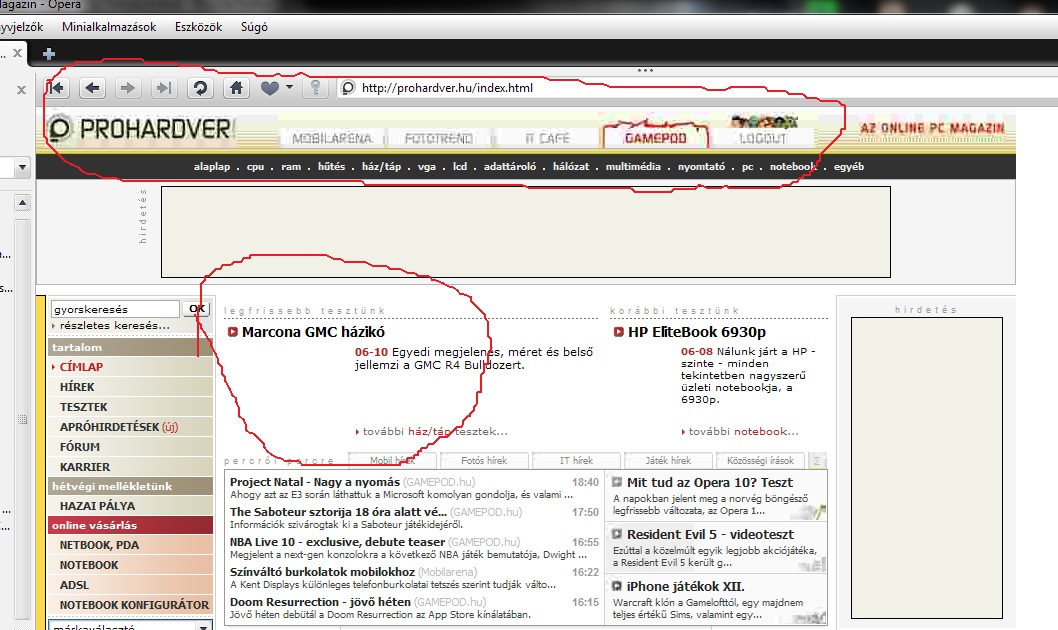The height and width of the screenshot is (630, 1058).
Task: Select FÓRUM in the sidebar menu
Action: (x=131, y=447)
